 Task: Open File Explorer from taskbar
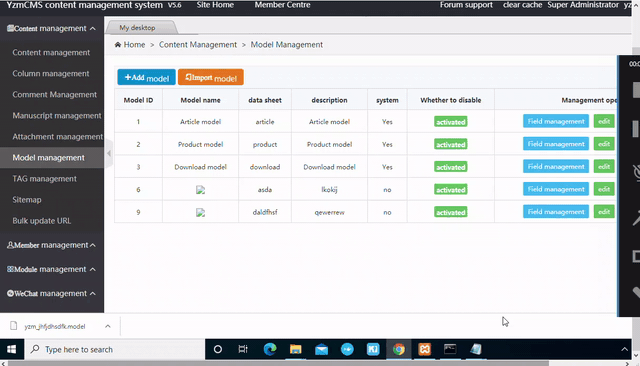(296, 349)
